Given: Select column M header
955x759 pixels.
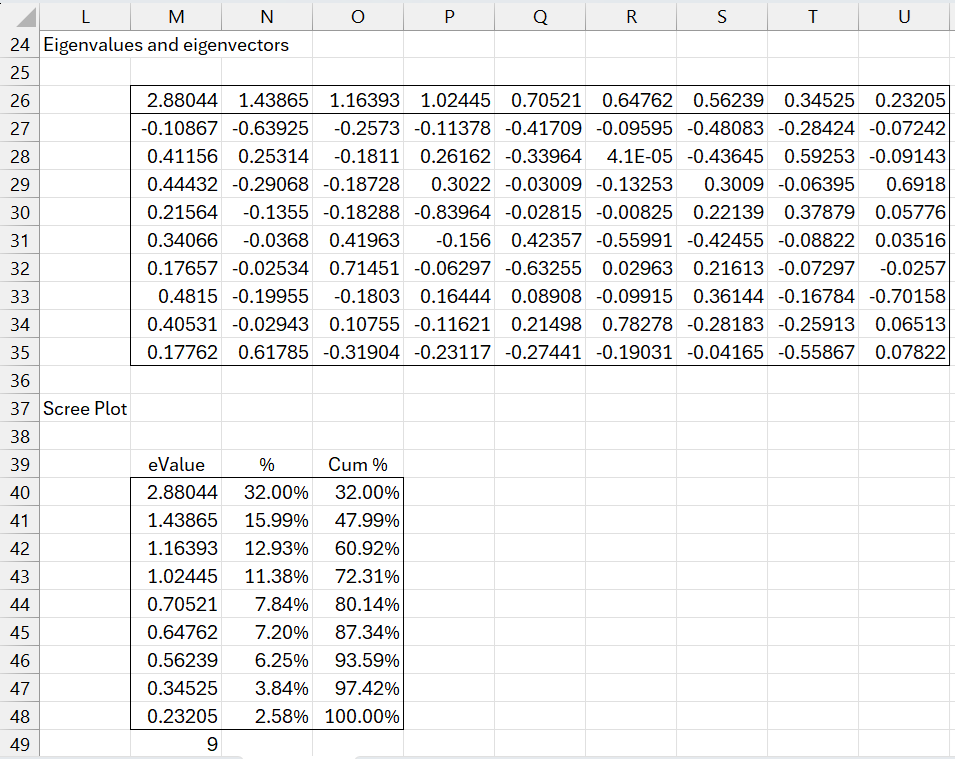Looking at the screenshot, I should tap(176, 17).
